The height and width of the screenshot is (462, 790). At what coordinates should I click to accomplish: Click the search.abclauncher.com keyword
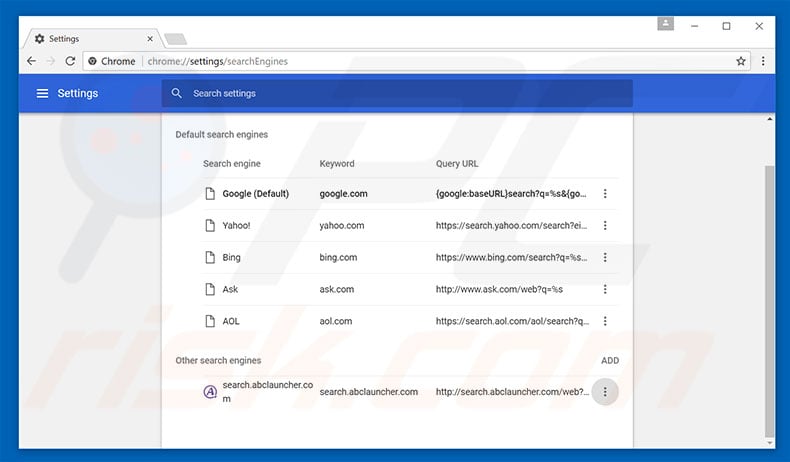click(368, 391)
